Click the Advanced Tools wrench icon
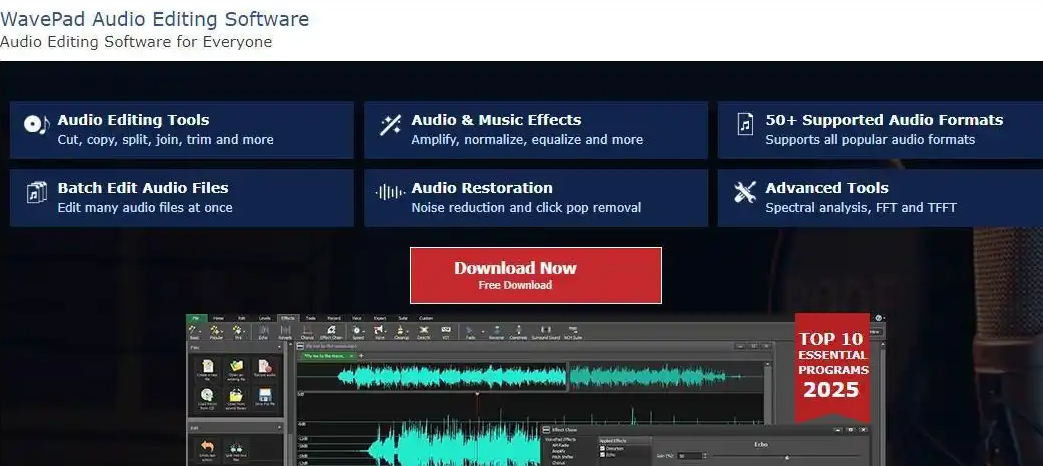Screen dimensions: 1043x466 (745, 193)
